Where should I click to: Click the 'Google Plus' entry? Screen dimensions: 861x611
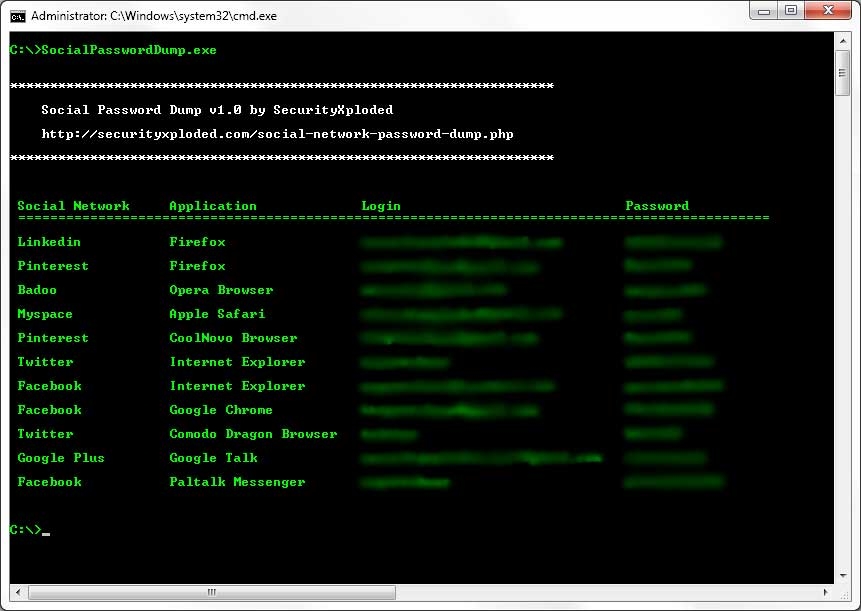tap(61, 458)
